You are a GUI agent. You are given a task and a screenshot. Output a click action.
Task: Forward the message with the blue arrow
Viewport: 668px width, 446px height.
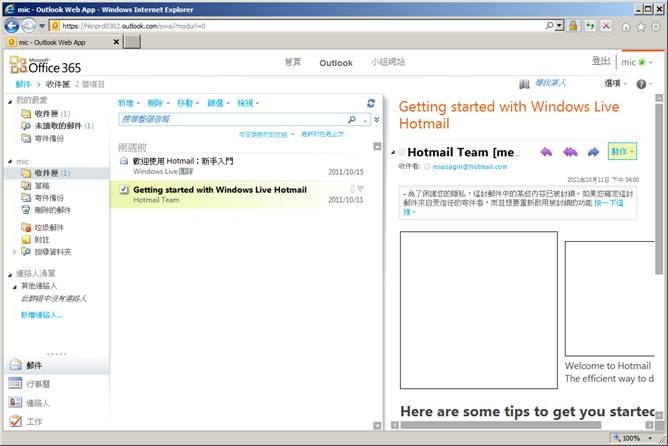point(593,152)
